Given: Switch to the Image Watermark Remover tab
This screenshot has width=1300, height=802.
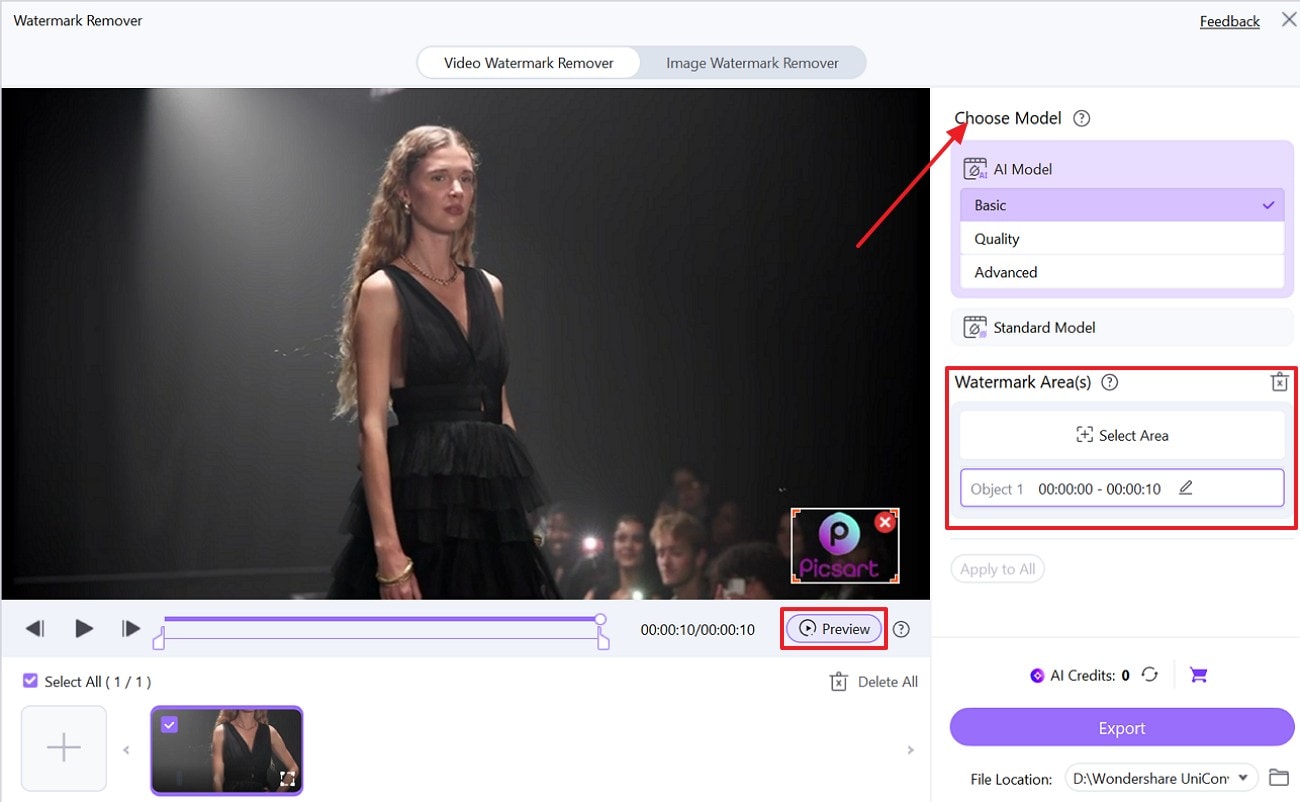Looking at the screenshot, I should [x=752, y=62].
